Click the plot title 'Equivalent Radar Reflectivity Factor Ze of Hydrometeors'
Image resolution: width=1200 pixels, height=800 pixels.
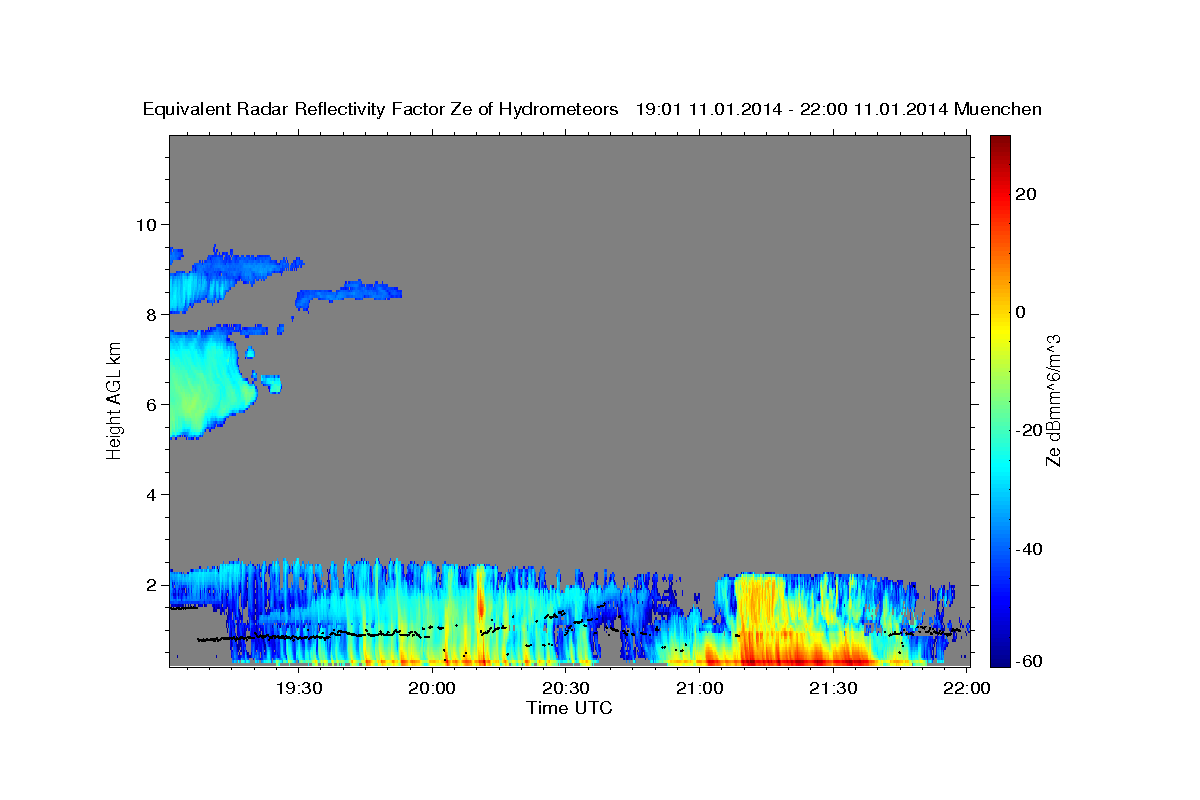(381, 109)
